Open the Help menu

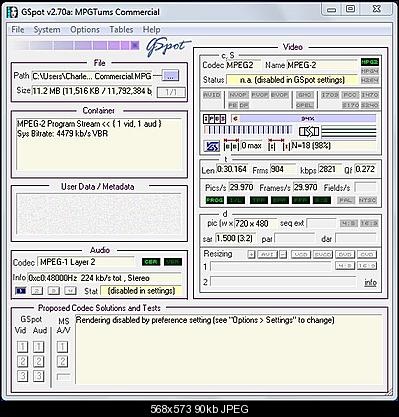pyautogui.click(x=151, y=29)
